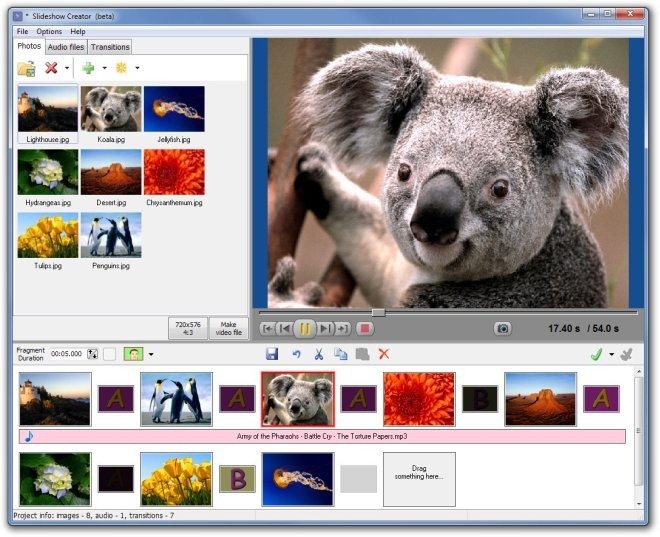Select the Tulips.jpg thumbnail in photo list
This screenshot has height=537, width=660.
point(48,240)
